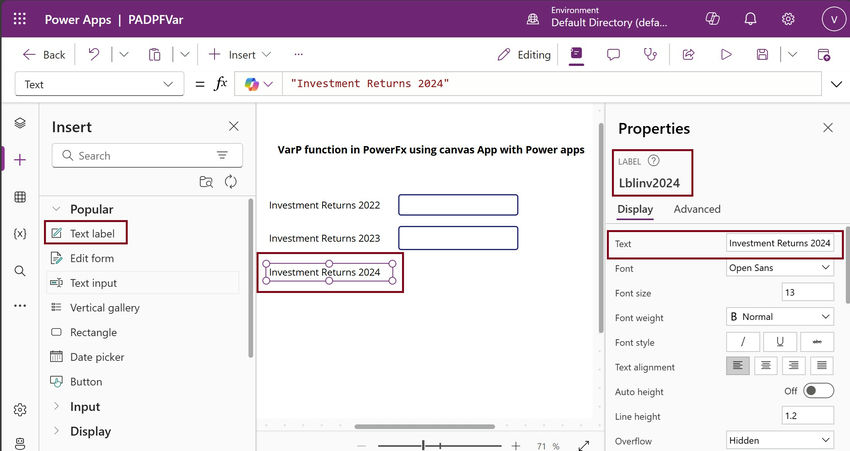Screen dimensions: 850x451
Task: Open the Variables icon in sidebar
Action: pyautogui.click(x=20, y=234)
